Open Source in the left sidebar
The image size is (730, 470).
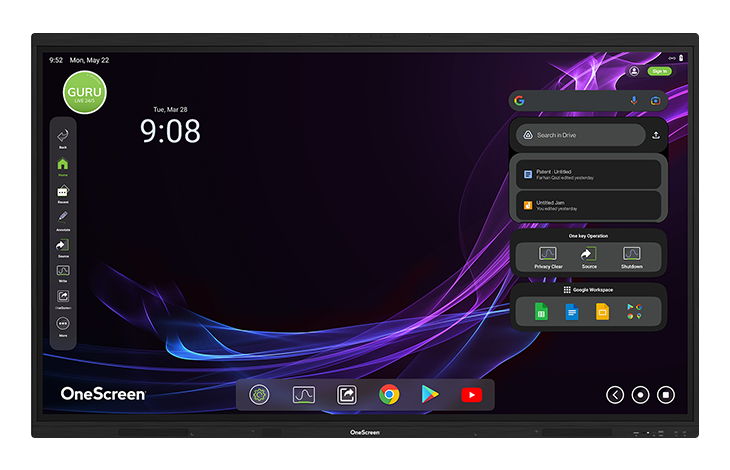pos(63,245)
